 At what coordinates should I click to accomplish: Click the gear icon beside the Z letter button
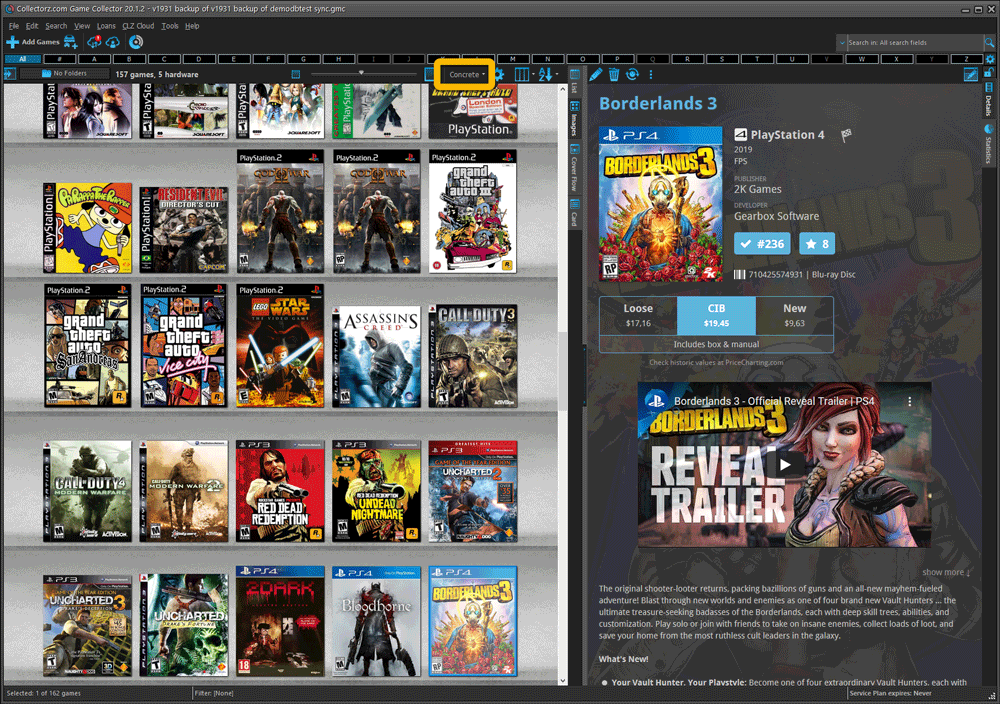click(990, 59)
